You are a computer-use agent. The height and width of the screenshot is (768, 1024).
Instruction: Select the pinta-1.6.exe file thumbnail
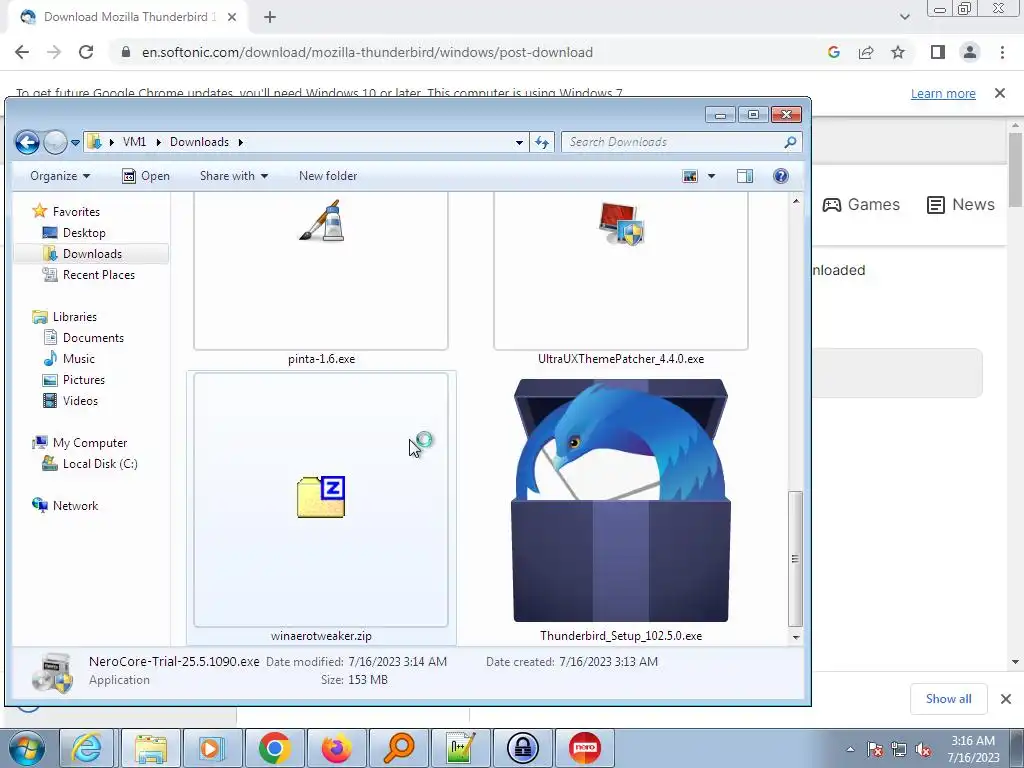point(321,271)
